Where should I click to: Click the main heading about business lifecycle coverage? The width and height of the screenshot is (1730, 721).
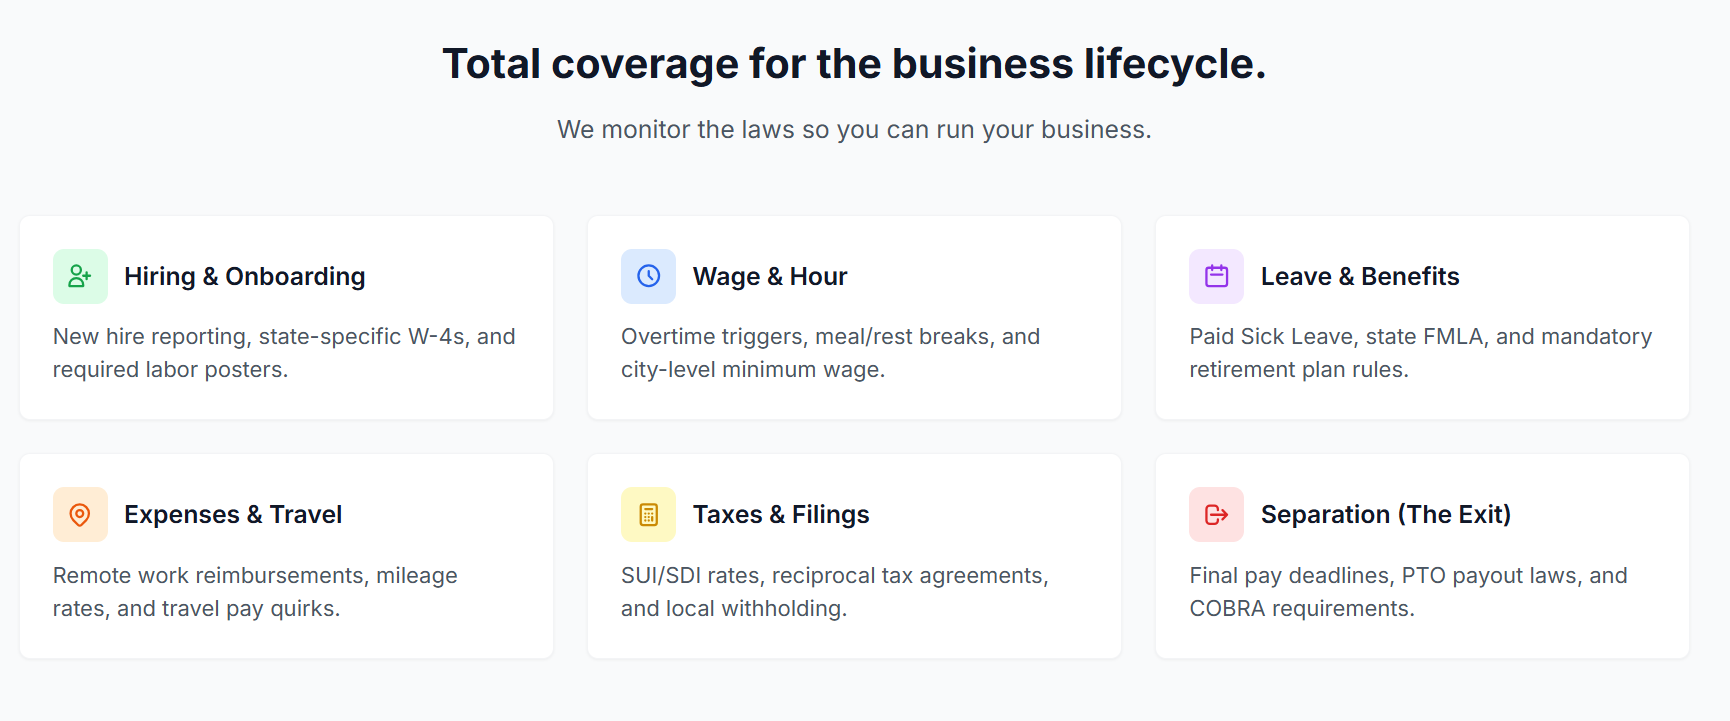pyautogui.click(x=855, y=63)
